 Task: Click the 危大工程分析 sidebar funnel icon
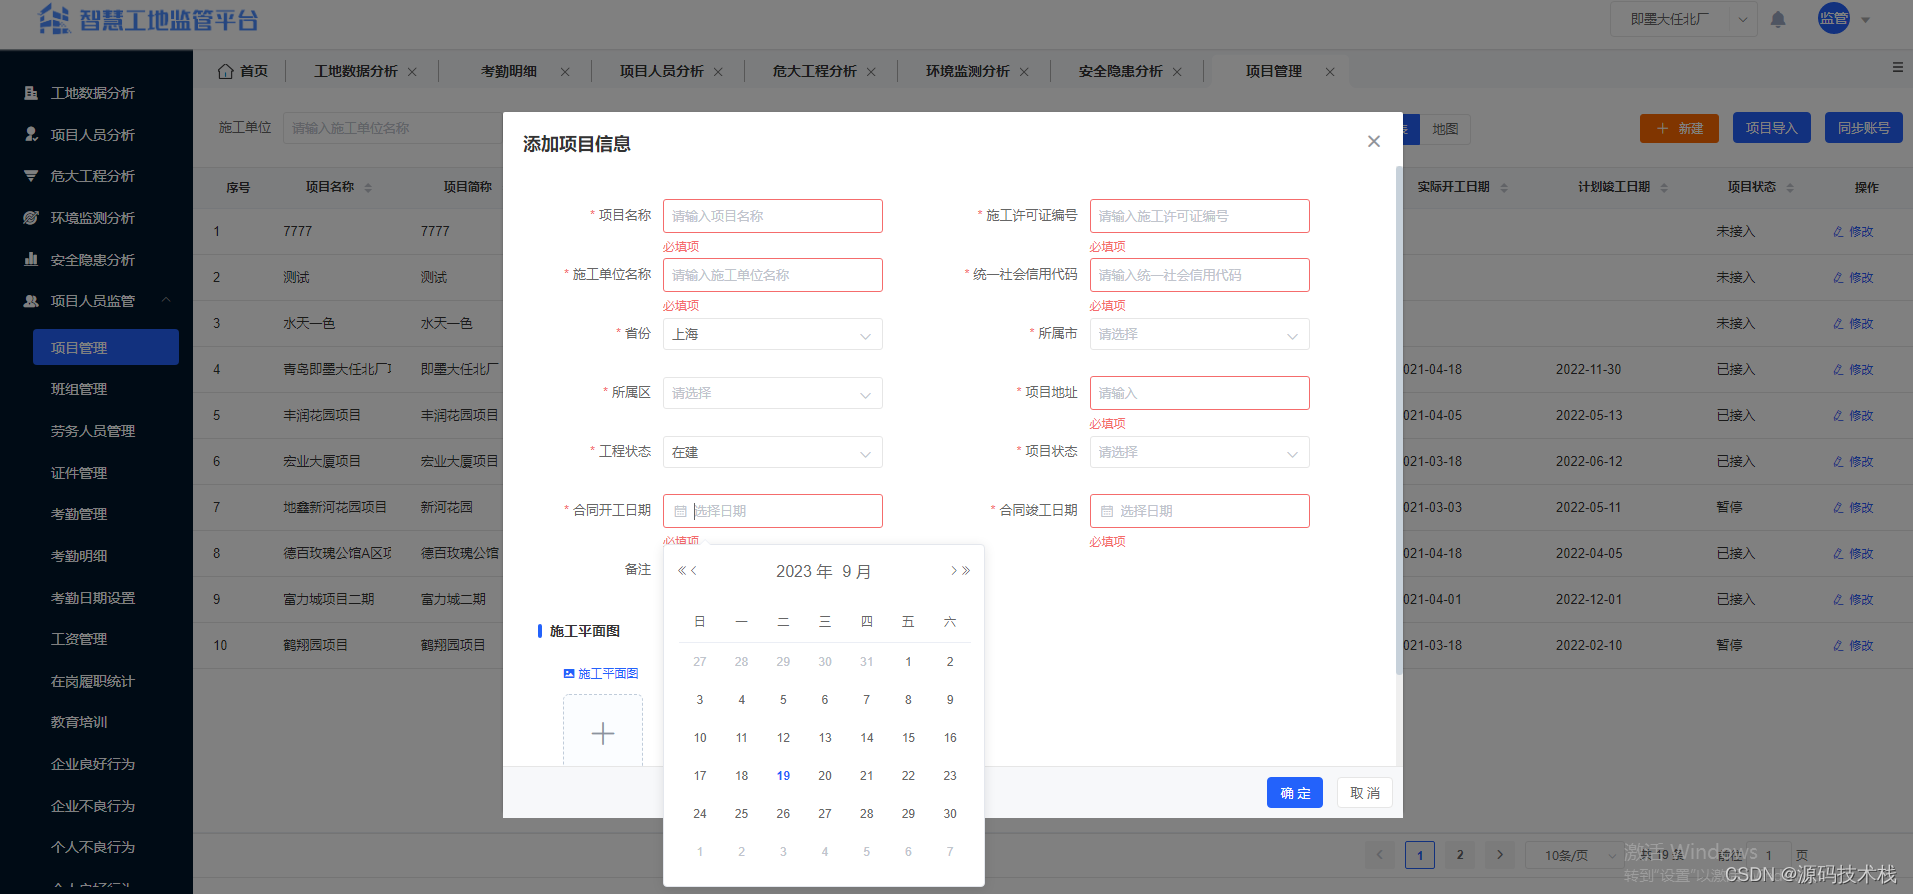click(31, 176)
